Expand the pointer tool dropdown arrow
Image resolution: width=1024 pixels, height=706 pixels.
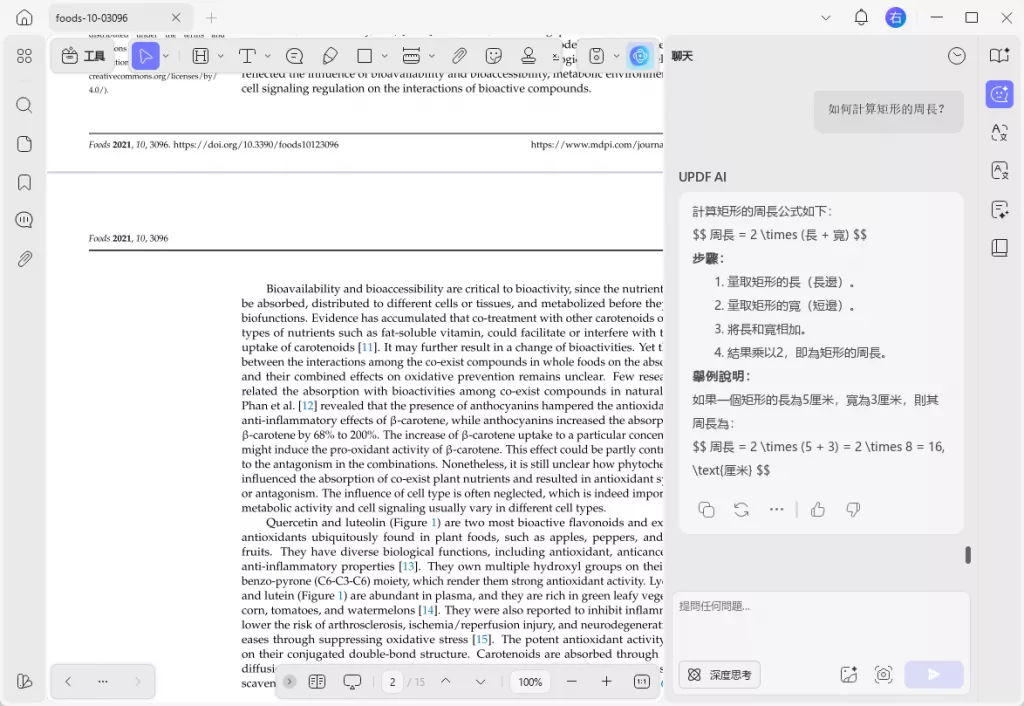166,56
